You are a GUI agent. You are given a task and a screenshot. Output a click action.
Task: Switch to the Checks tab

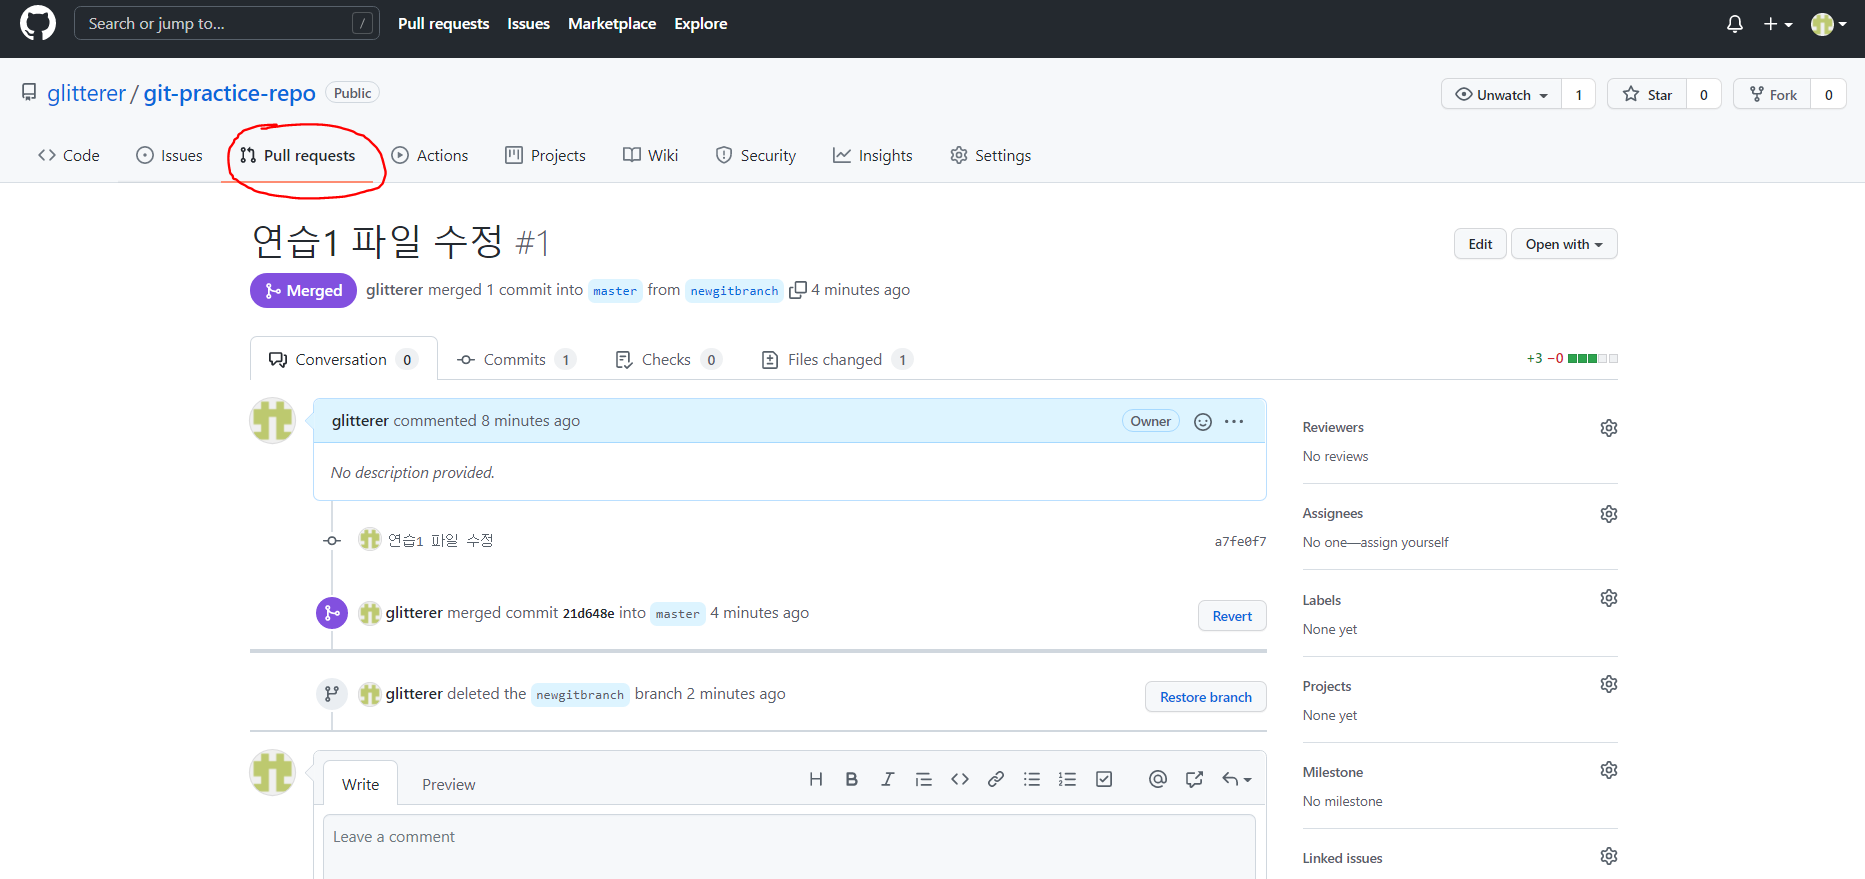668,359
